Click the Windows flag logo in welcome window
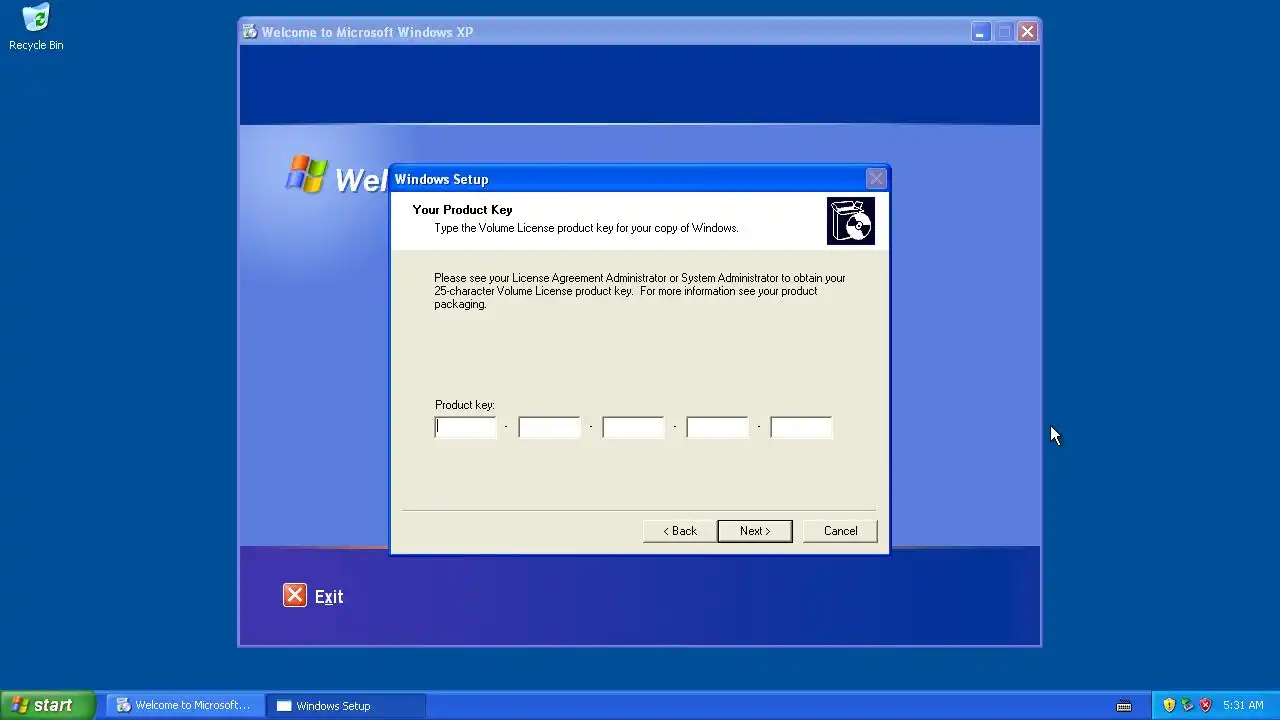 (307, 174)
